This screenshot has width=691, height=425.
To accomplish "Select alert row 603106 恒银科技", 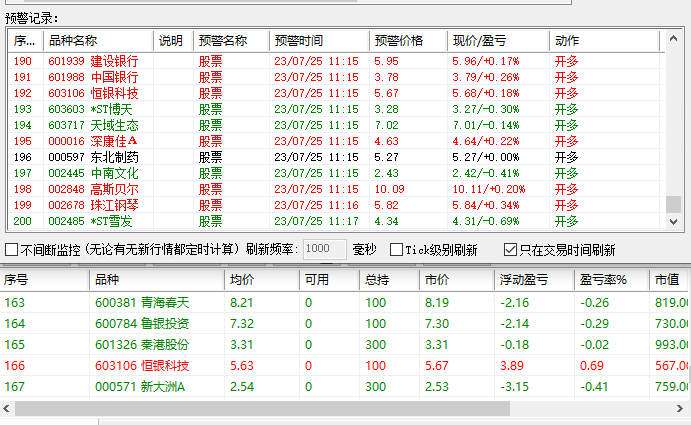I will point(336,93).
